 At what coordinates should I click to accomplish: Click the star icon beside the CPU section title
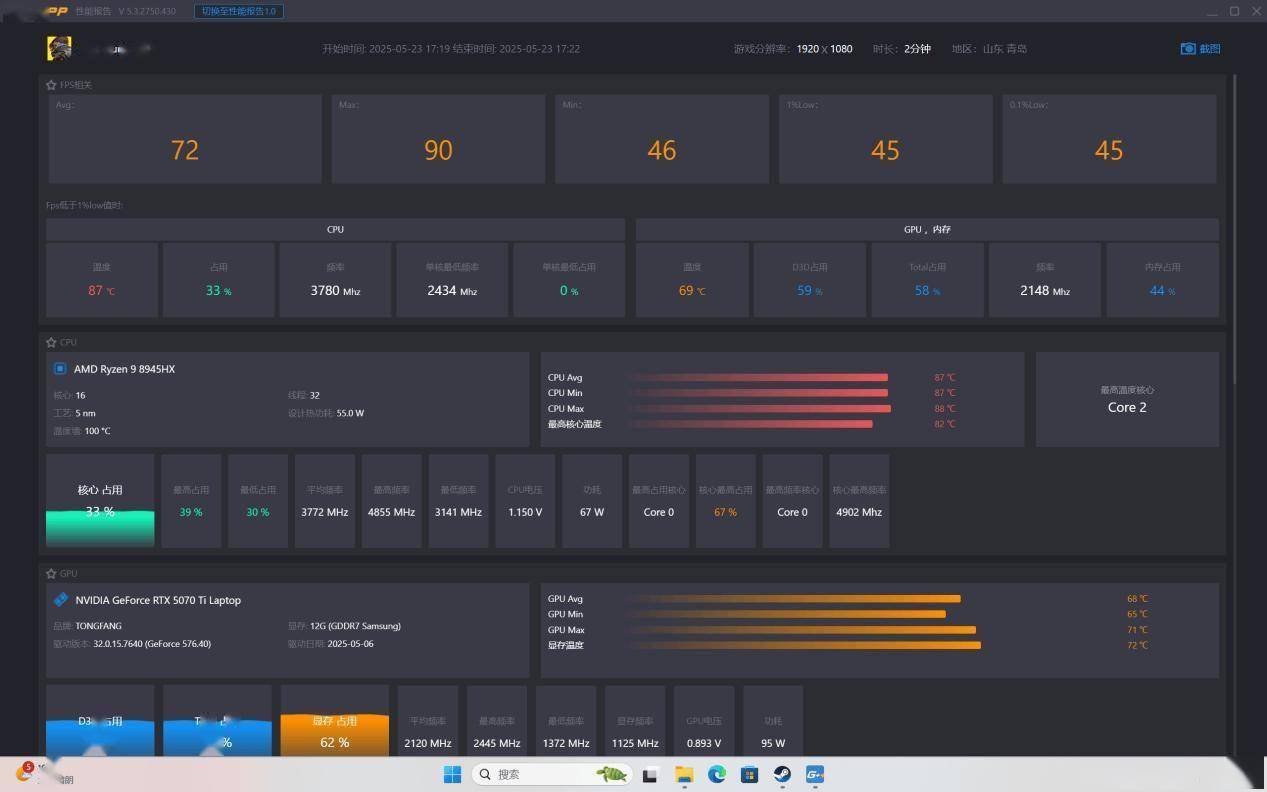click(x=51, y=342)
